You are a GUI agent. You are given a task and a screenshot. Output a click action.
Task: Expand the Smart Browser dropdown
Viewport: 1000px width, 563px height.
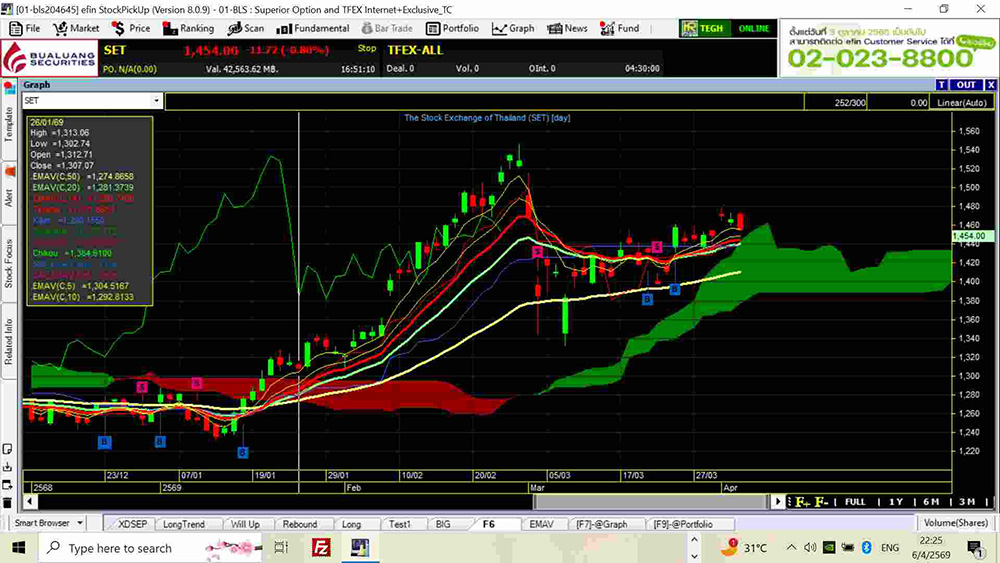(93, 523)
